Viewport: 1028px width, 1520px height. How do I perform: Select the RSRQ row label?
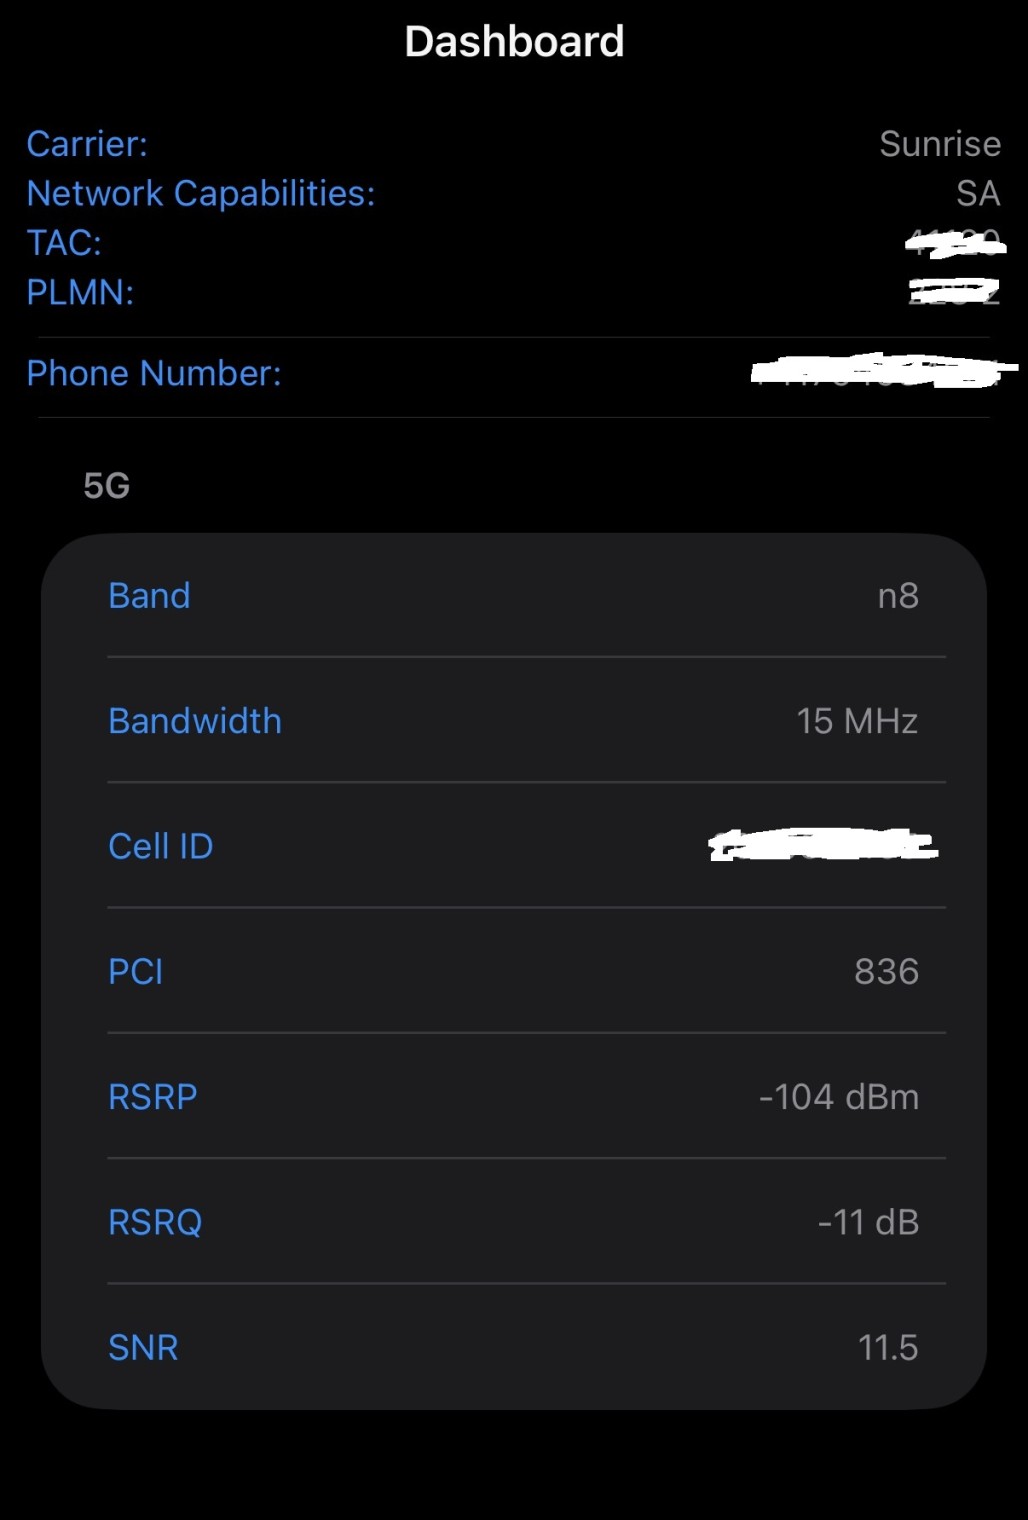click(155, 1222)
